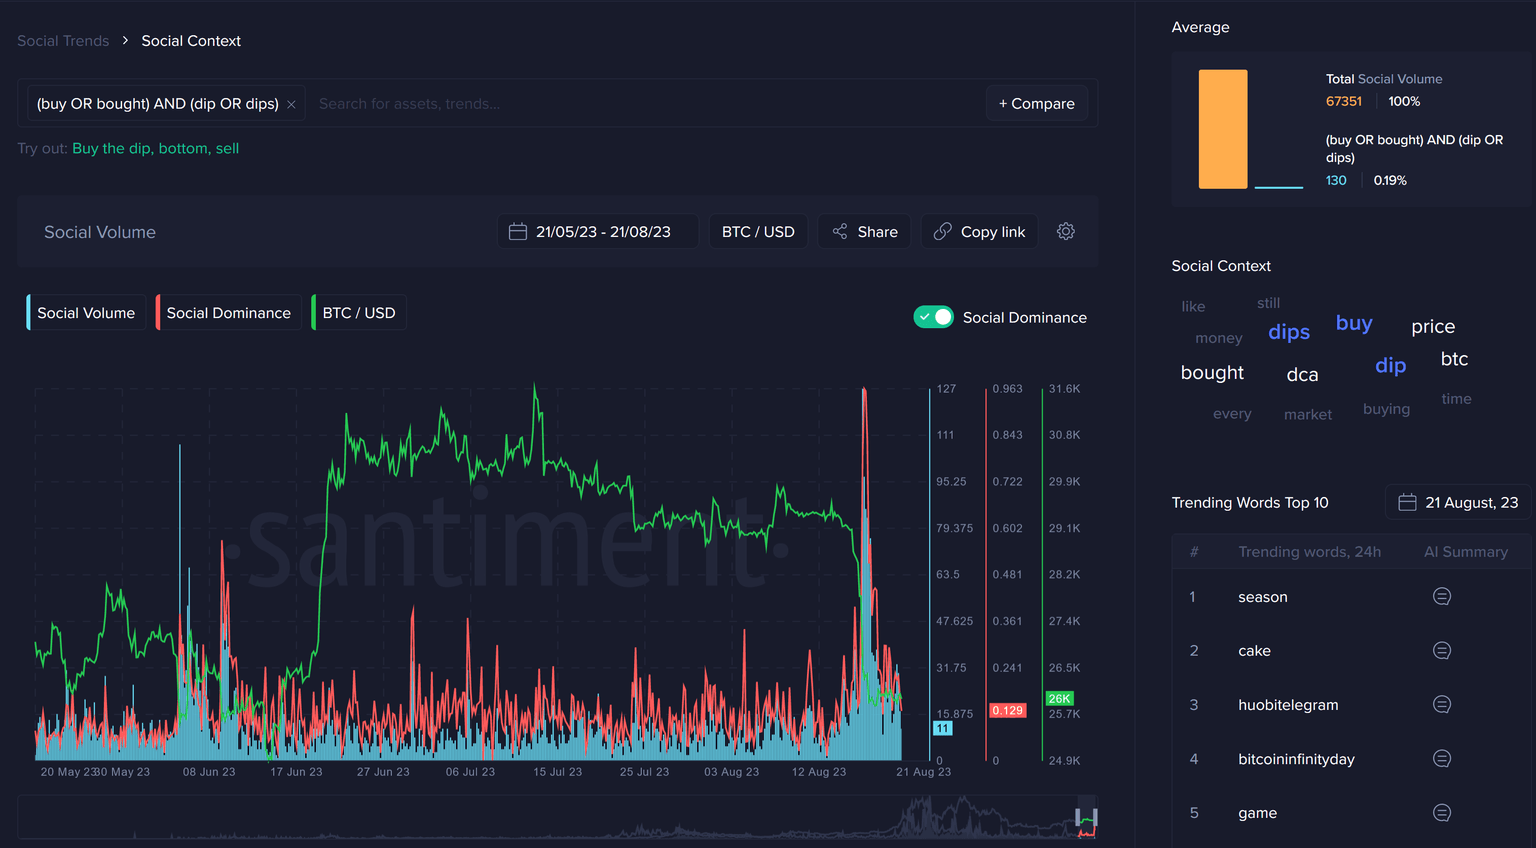Turn off the Social Dominance switch
The width and height of the screenshot is (1536, 848).
pyautogui.click(x=933, y=317)
